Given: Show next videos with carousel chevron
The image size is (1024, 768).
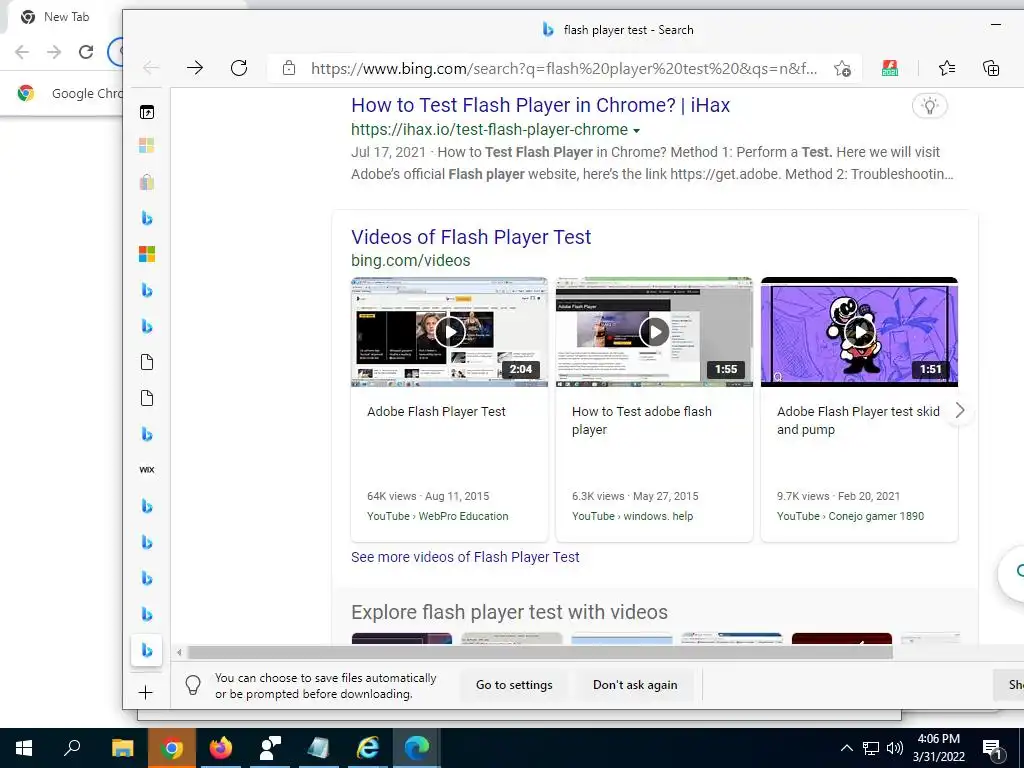Looking at the screenshot, I should click(959, 411).
